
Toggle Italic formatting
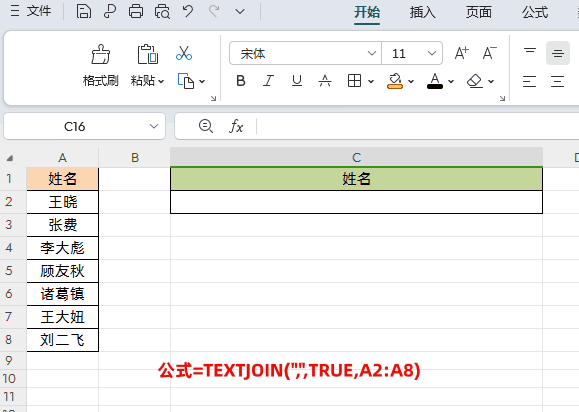268,80
